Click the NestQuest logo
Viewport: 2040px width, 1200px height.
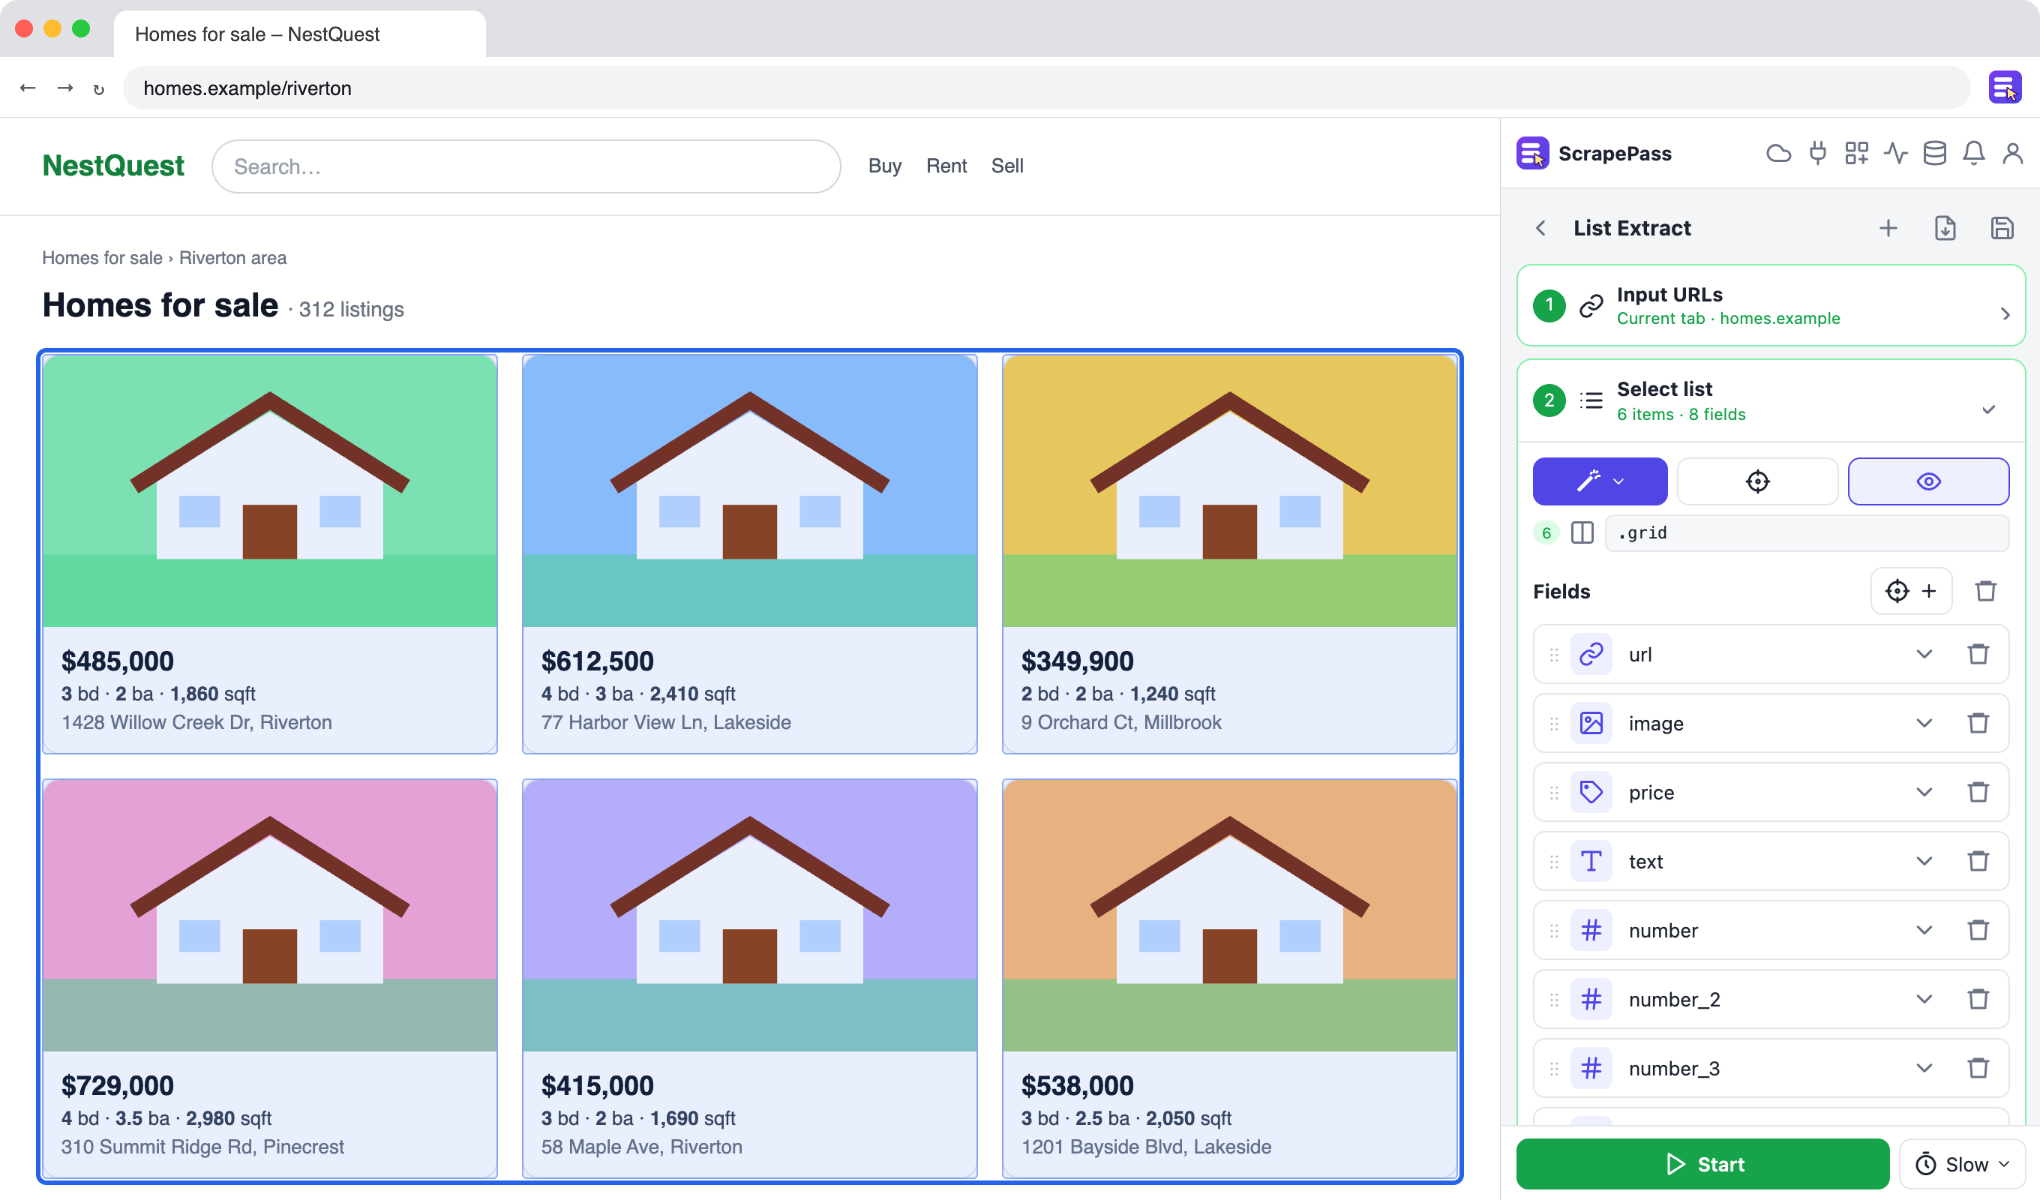(113, 166)
